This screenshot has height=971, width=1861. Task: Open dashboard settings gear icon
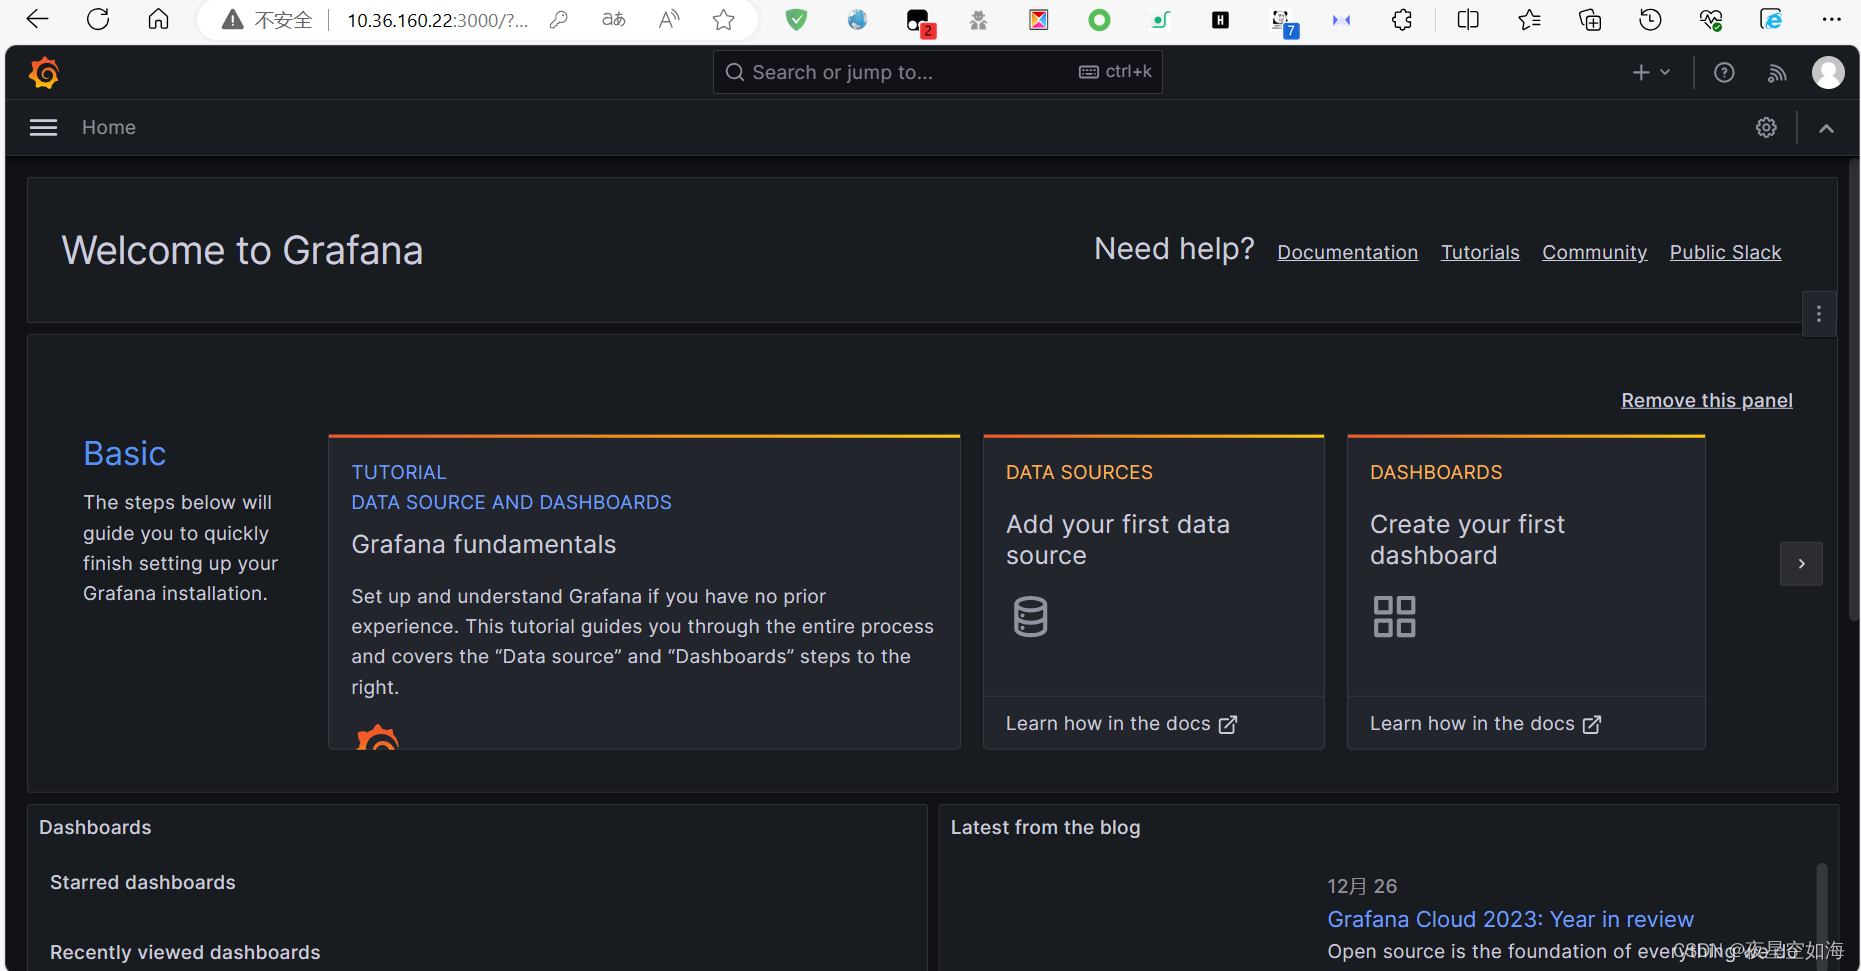[x=1766, y=127]
